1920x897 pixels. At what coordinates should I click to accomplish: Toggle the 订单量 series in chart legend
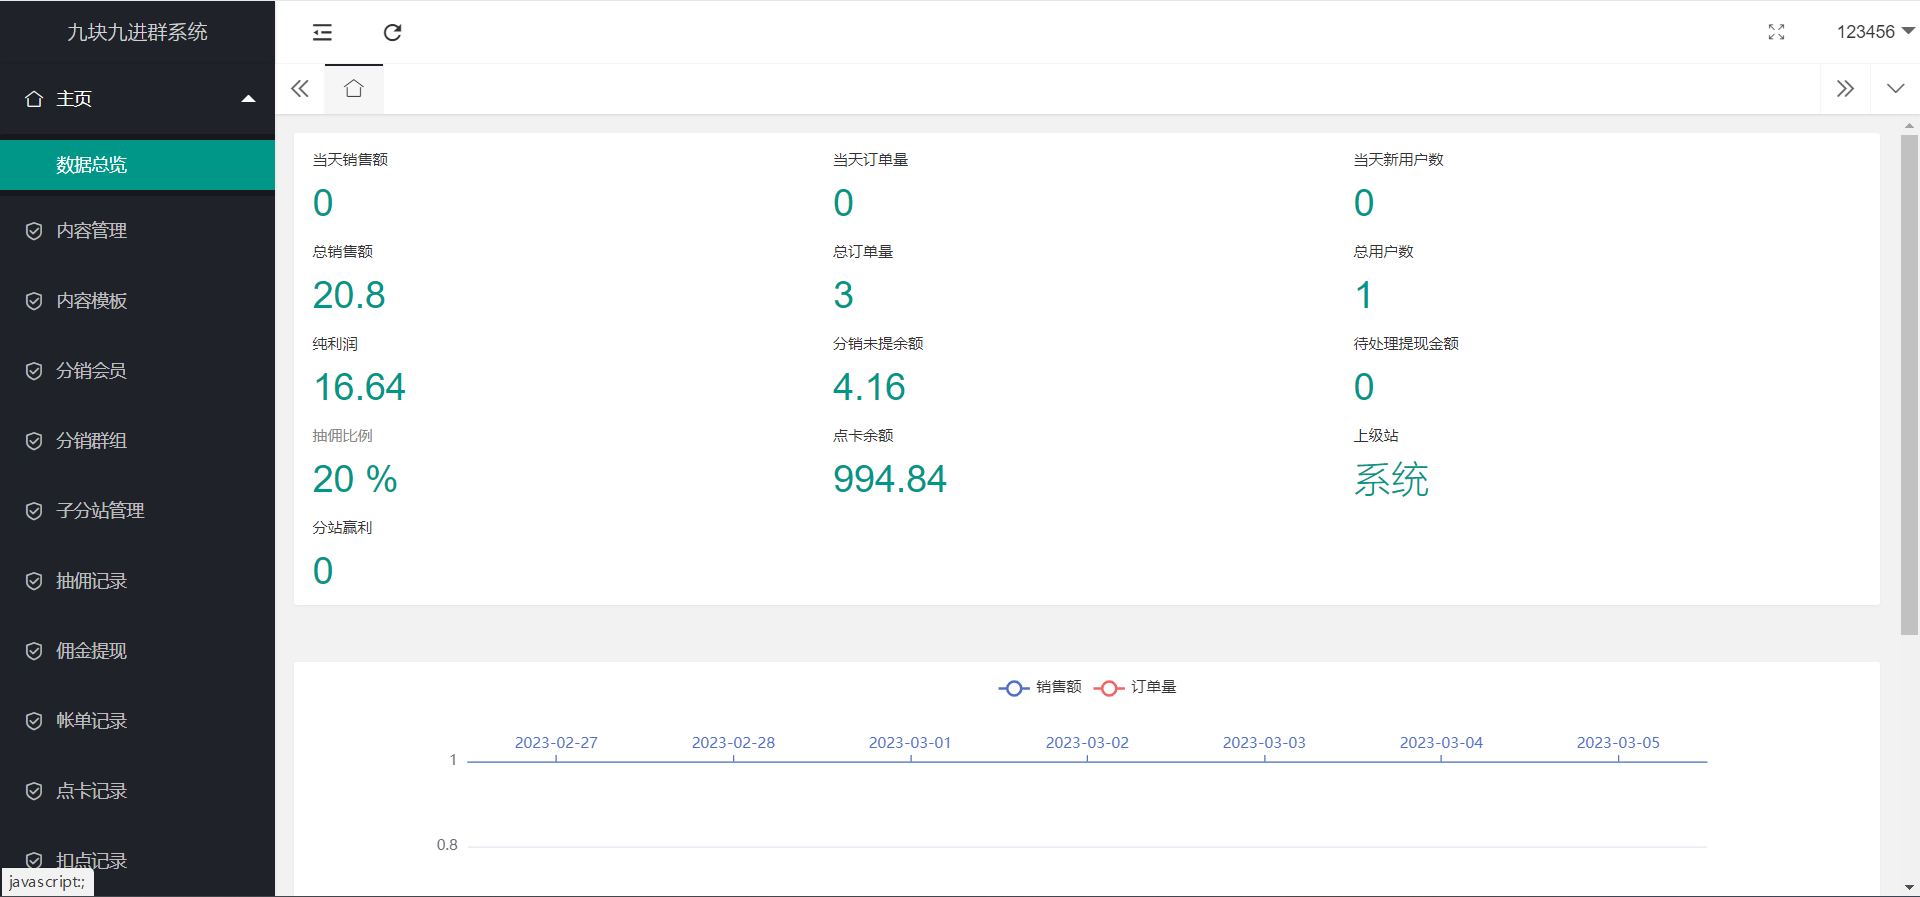click(1135, 687)
